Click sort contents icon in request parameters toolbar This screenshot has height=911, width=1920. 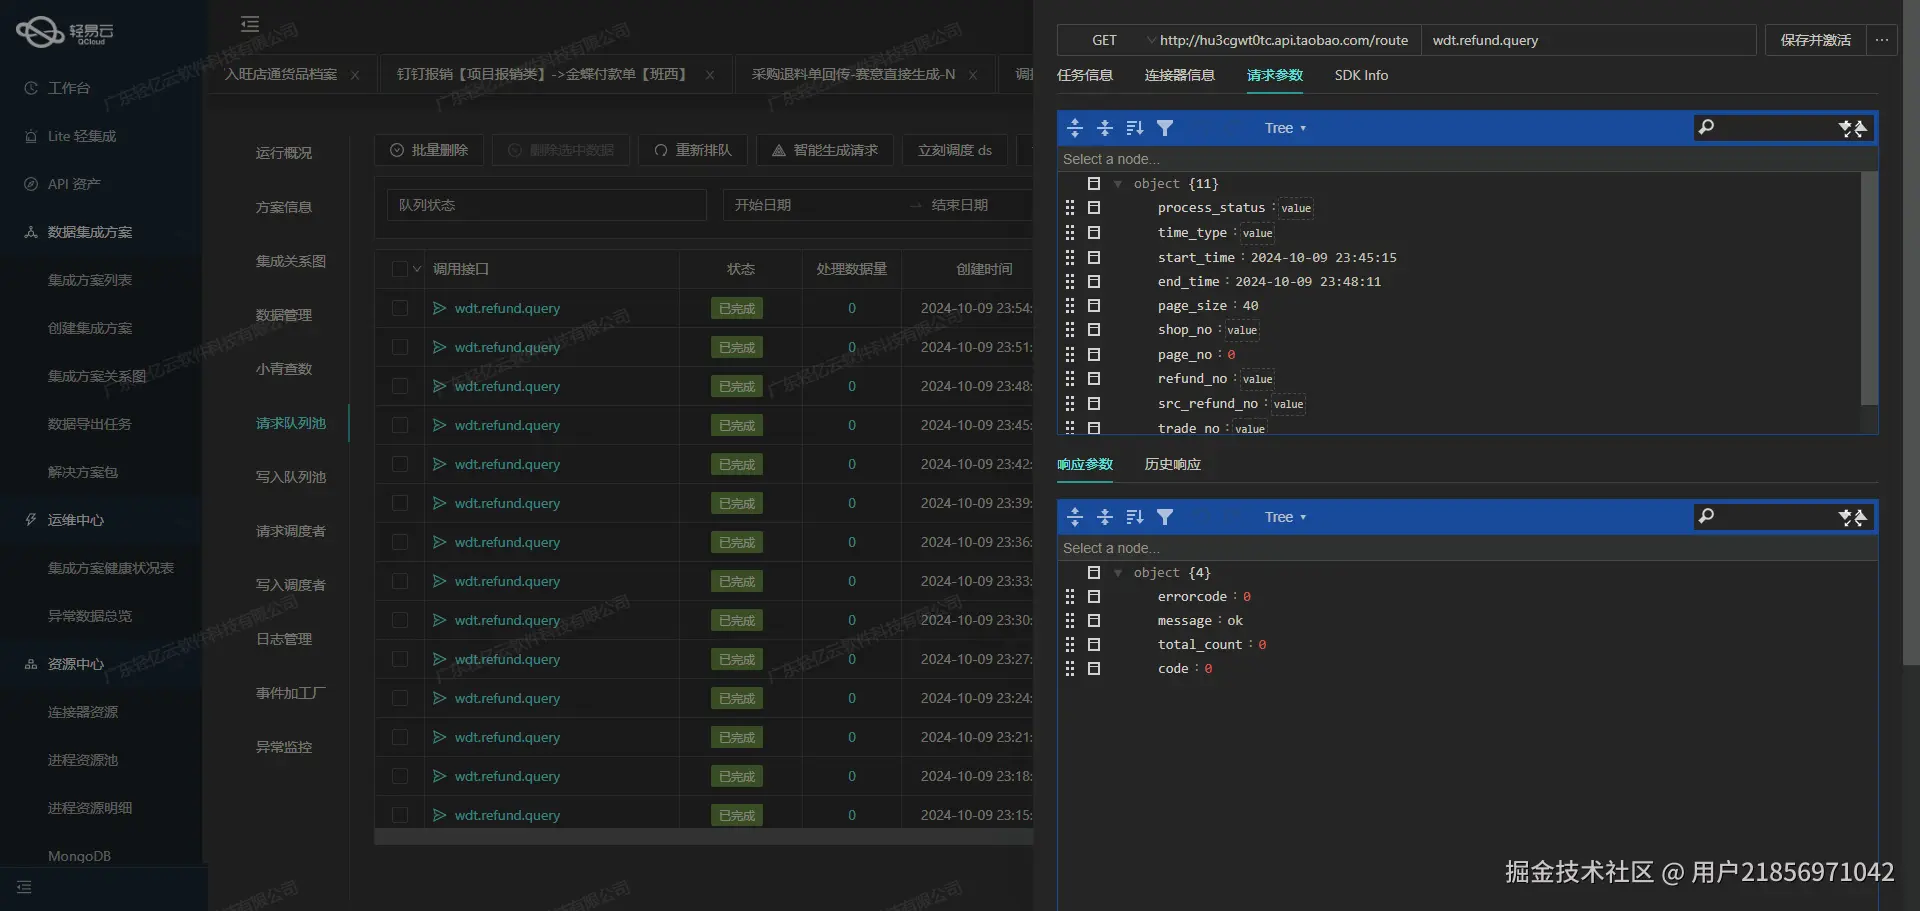click(x=1135, y=128)
